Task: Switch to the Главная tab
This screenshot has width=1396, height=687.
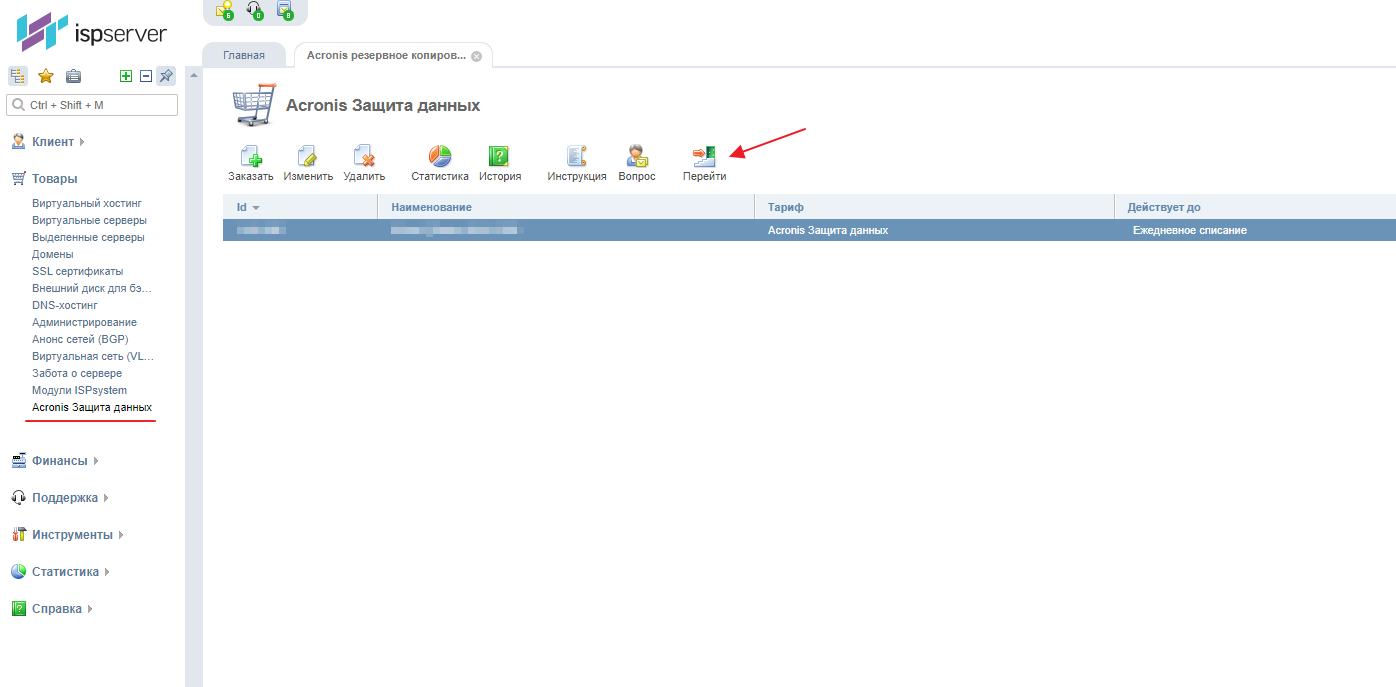Action: pyautogui.click(x=244, y=56)
